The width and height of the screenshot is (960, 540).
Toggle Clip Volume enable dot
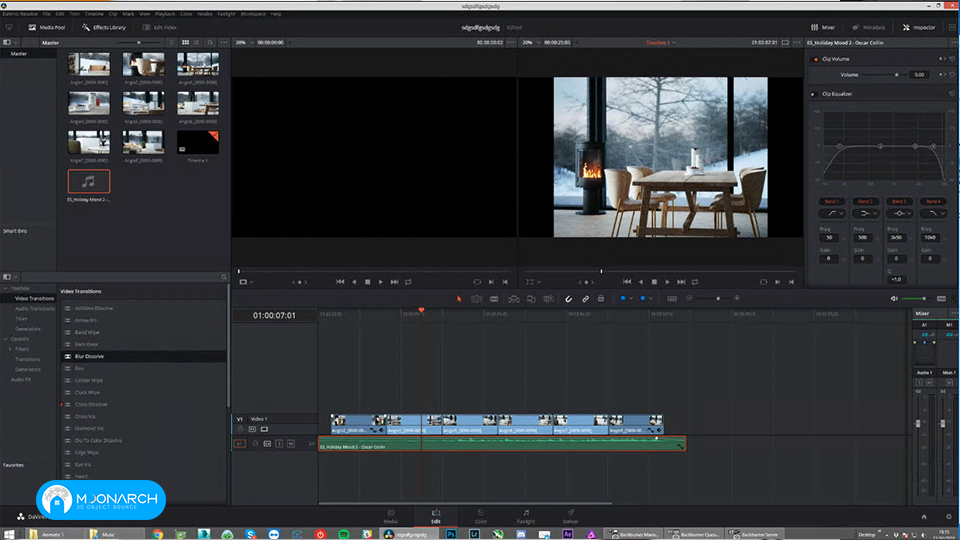(816, 59)
